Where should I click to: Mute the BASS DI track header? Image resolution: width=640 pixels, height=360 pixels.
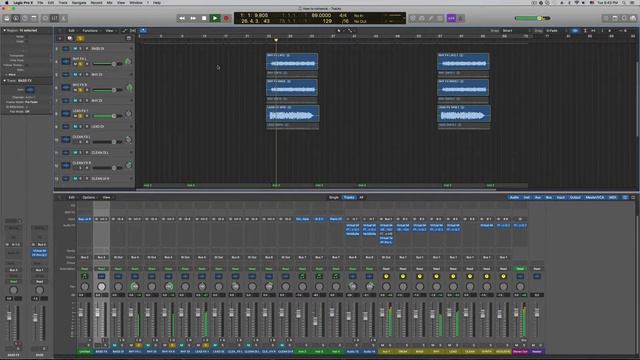[75, 49]
